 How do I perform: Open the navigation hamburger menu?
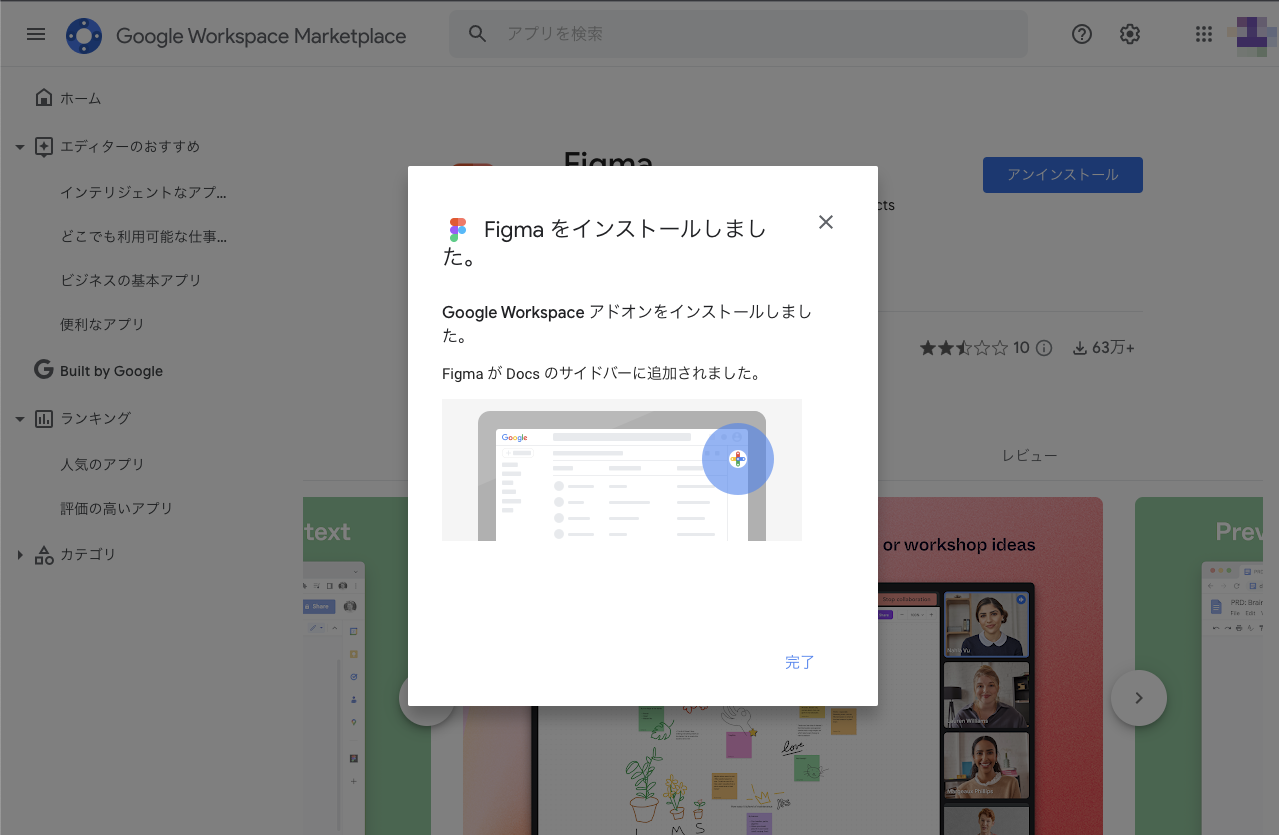pos(36,33)
